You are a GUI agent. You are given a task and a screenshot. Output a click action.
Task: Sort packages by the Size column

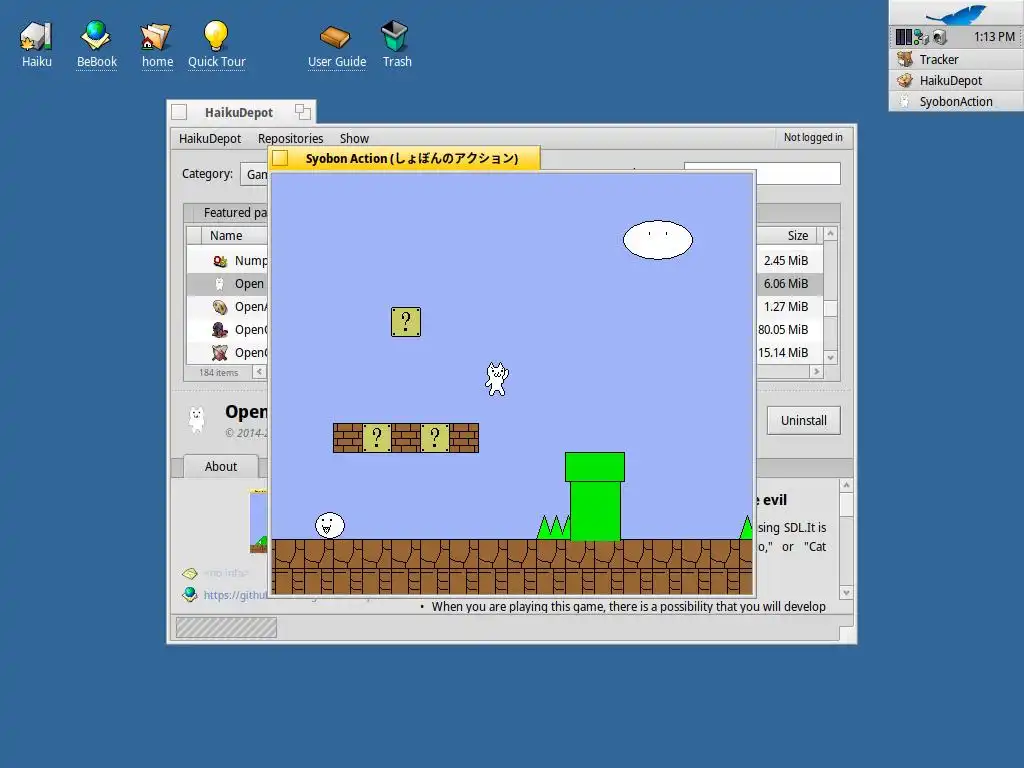tap(786, 236)
